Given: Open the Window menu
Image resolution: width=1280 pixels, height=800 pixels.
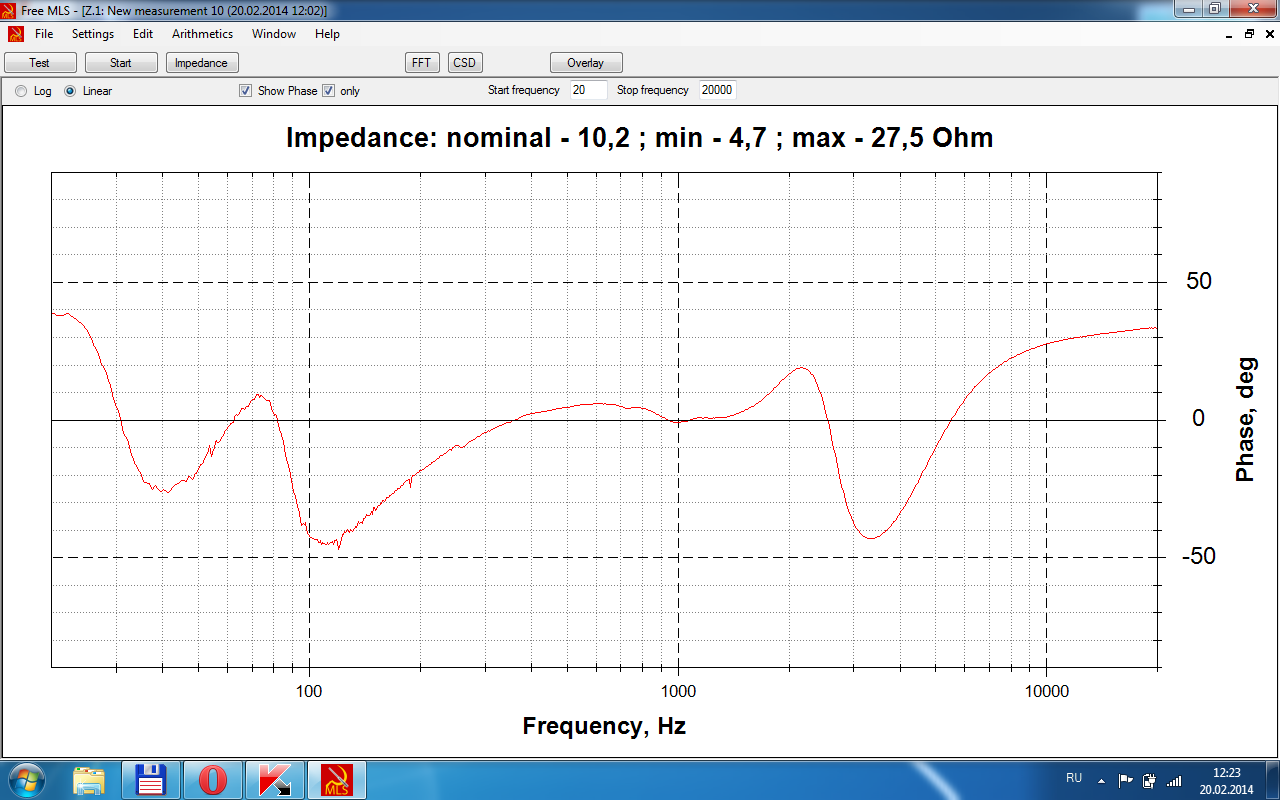Looking at the screenshot, I should [x=274, y=34].
